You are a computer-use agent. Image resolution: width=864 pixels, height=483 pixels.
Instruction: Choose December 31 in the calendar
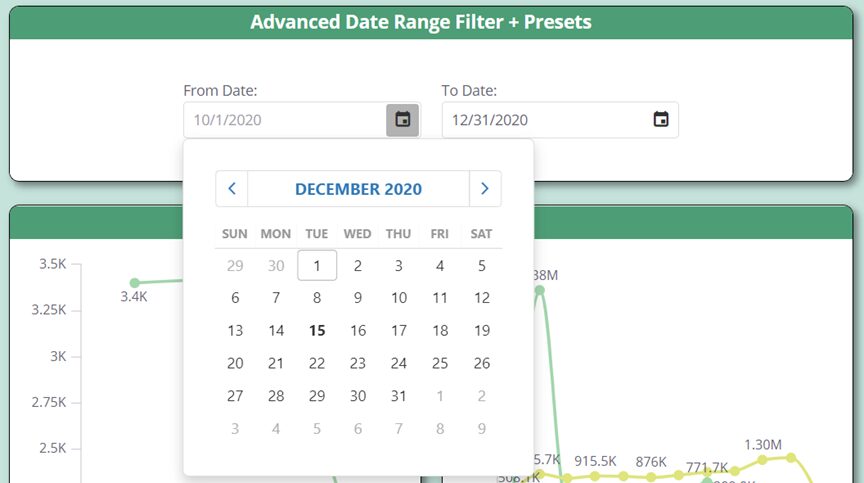tap(399, 396)
